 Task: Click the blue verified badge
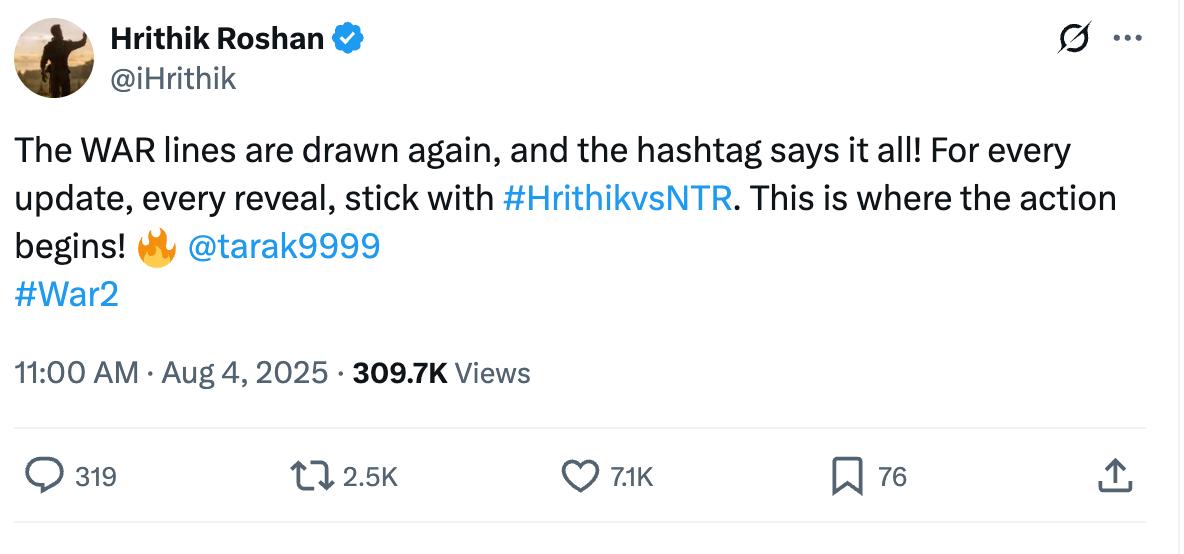[x=348, y=38]
